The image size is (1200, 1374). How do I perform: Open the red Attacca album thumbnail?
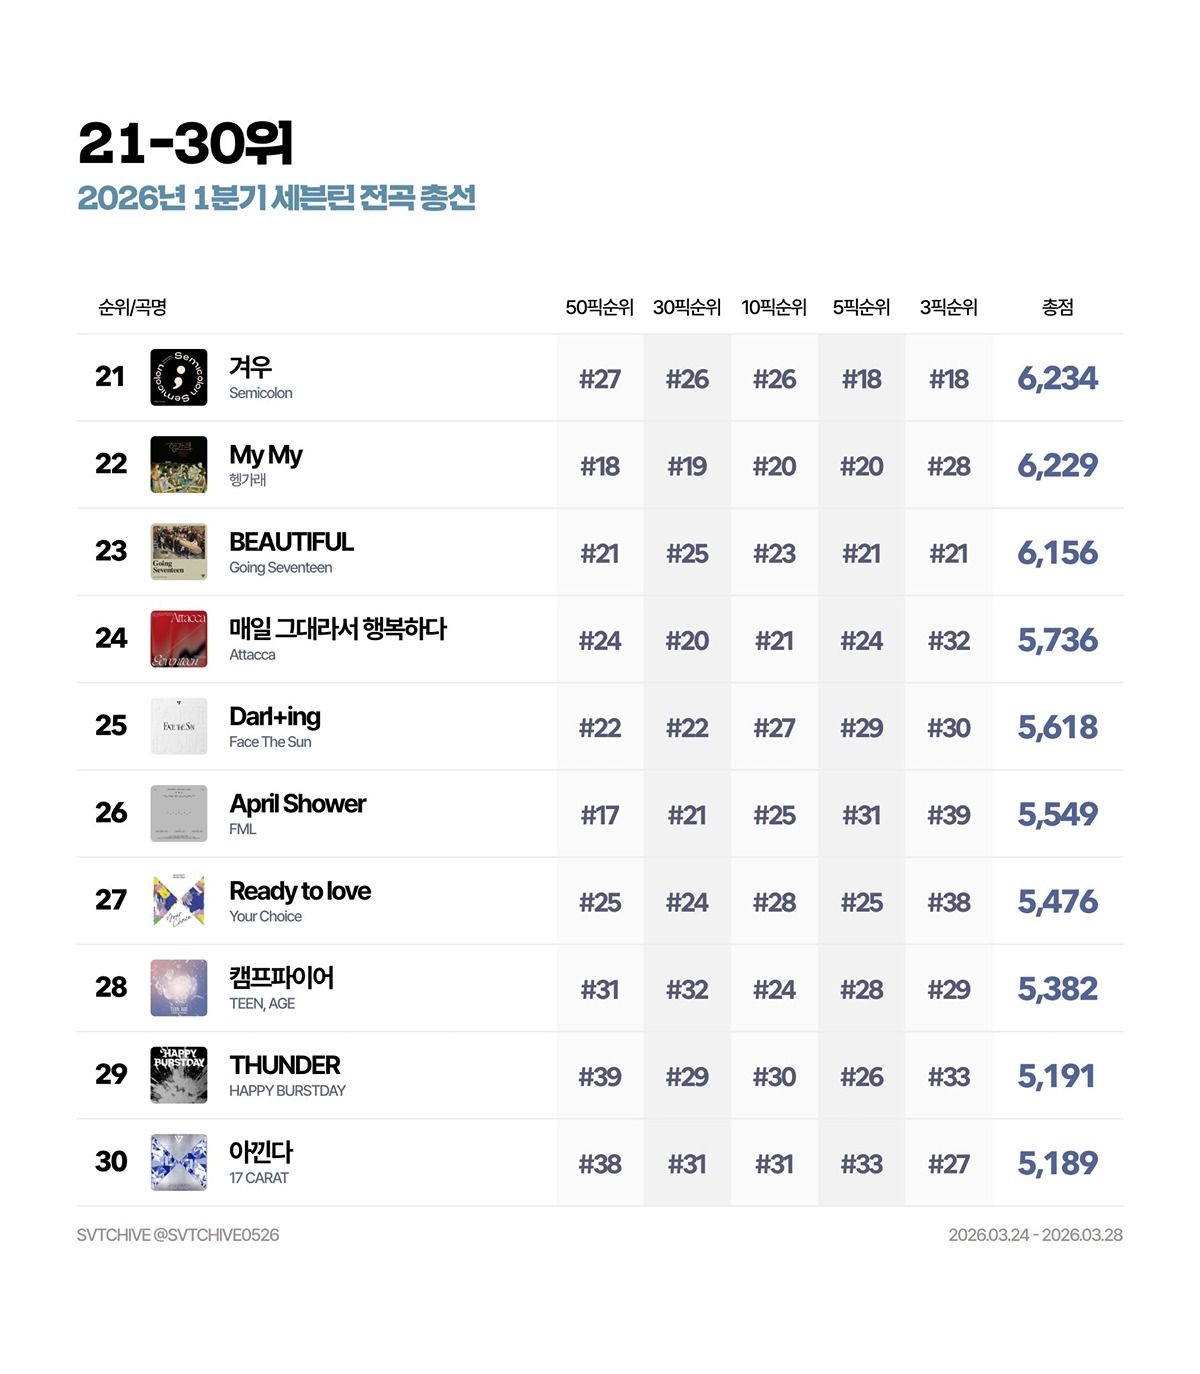point(179,638)
